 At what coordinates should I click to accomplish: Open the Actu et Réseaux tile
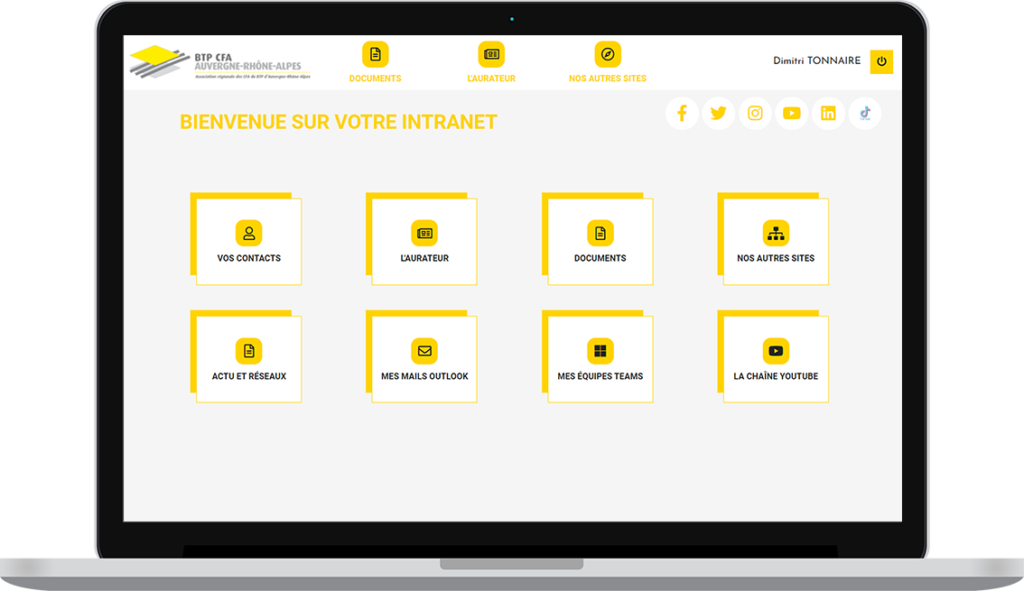coord(249,360)
